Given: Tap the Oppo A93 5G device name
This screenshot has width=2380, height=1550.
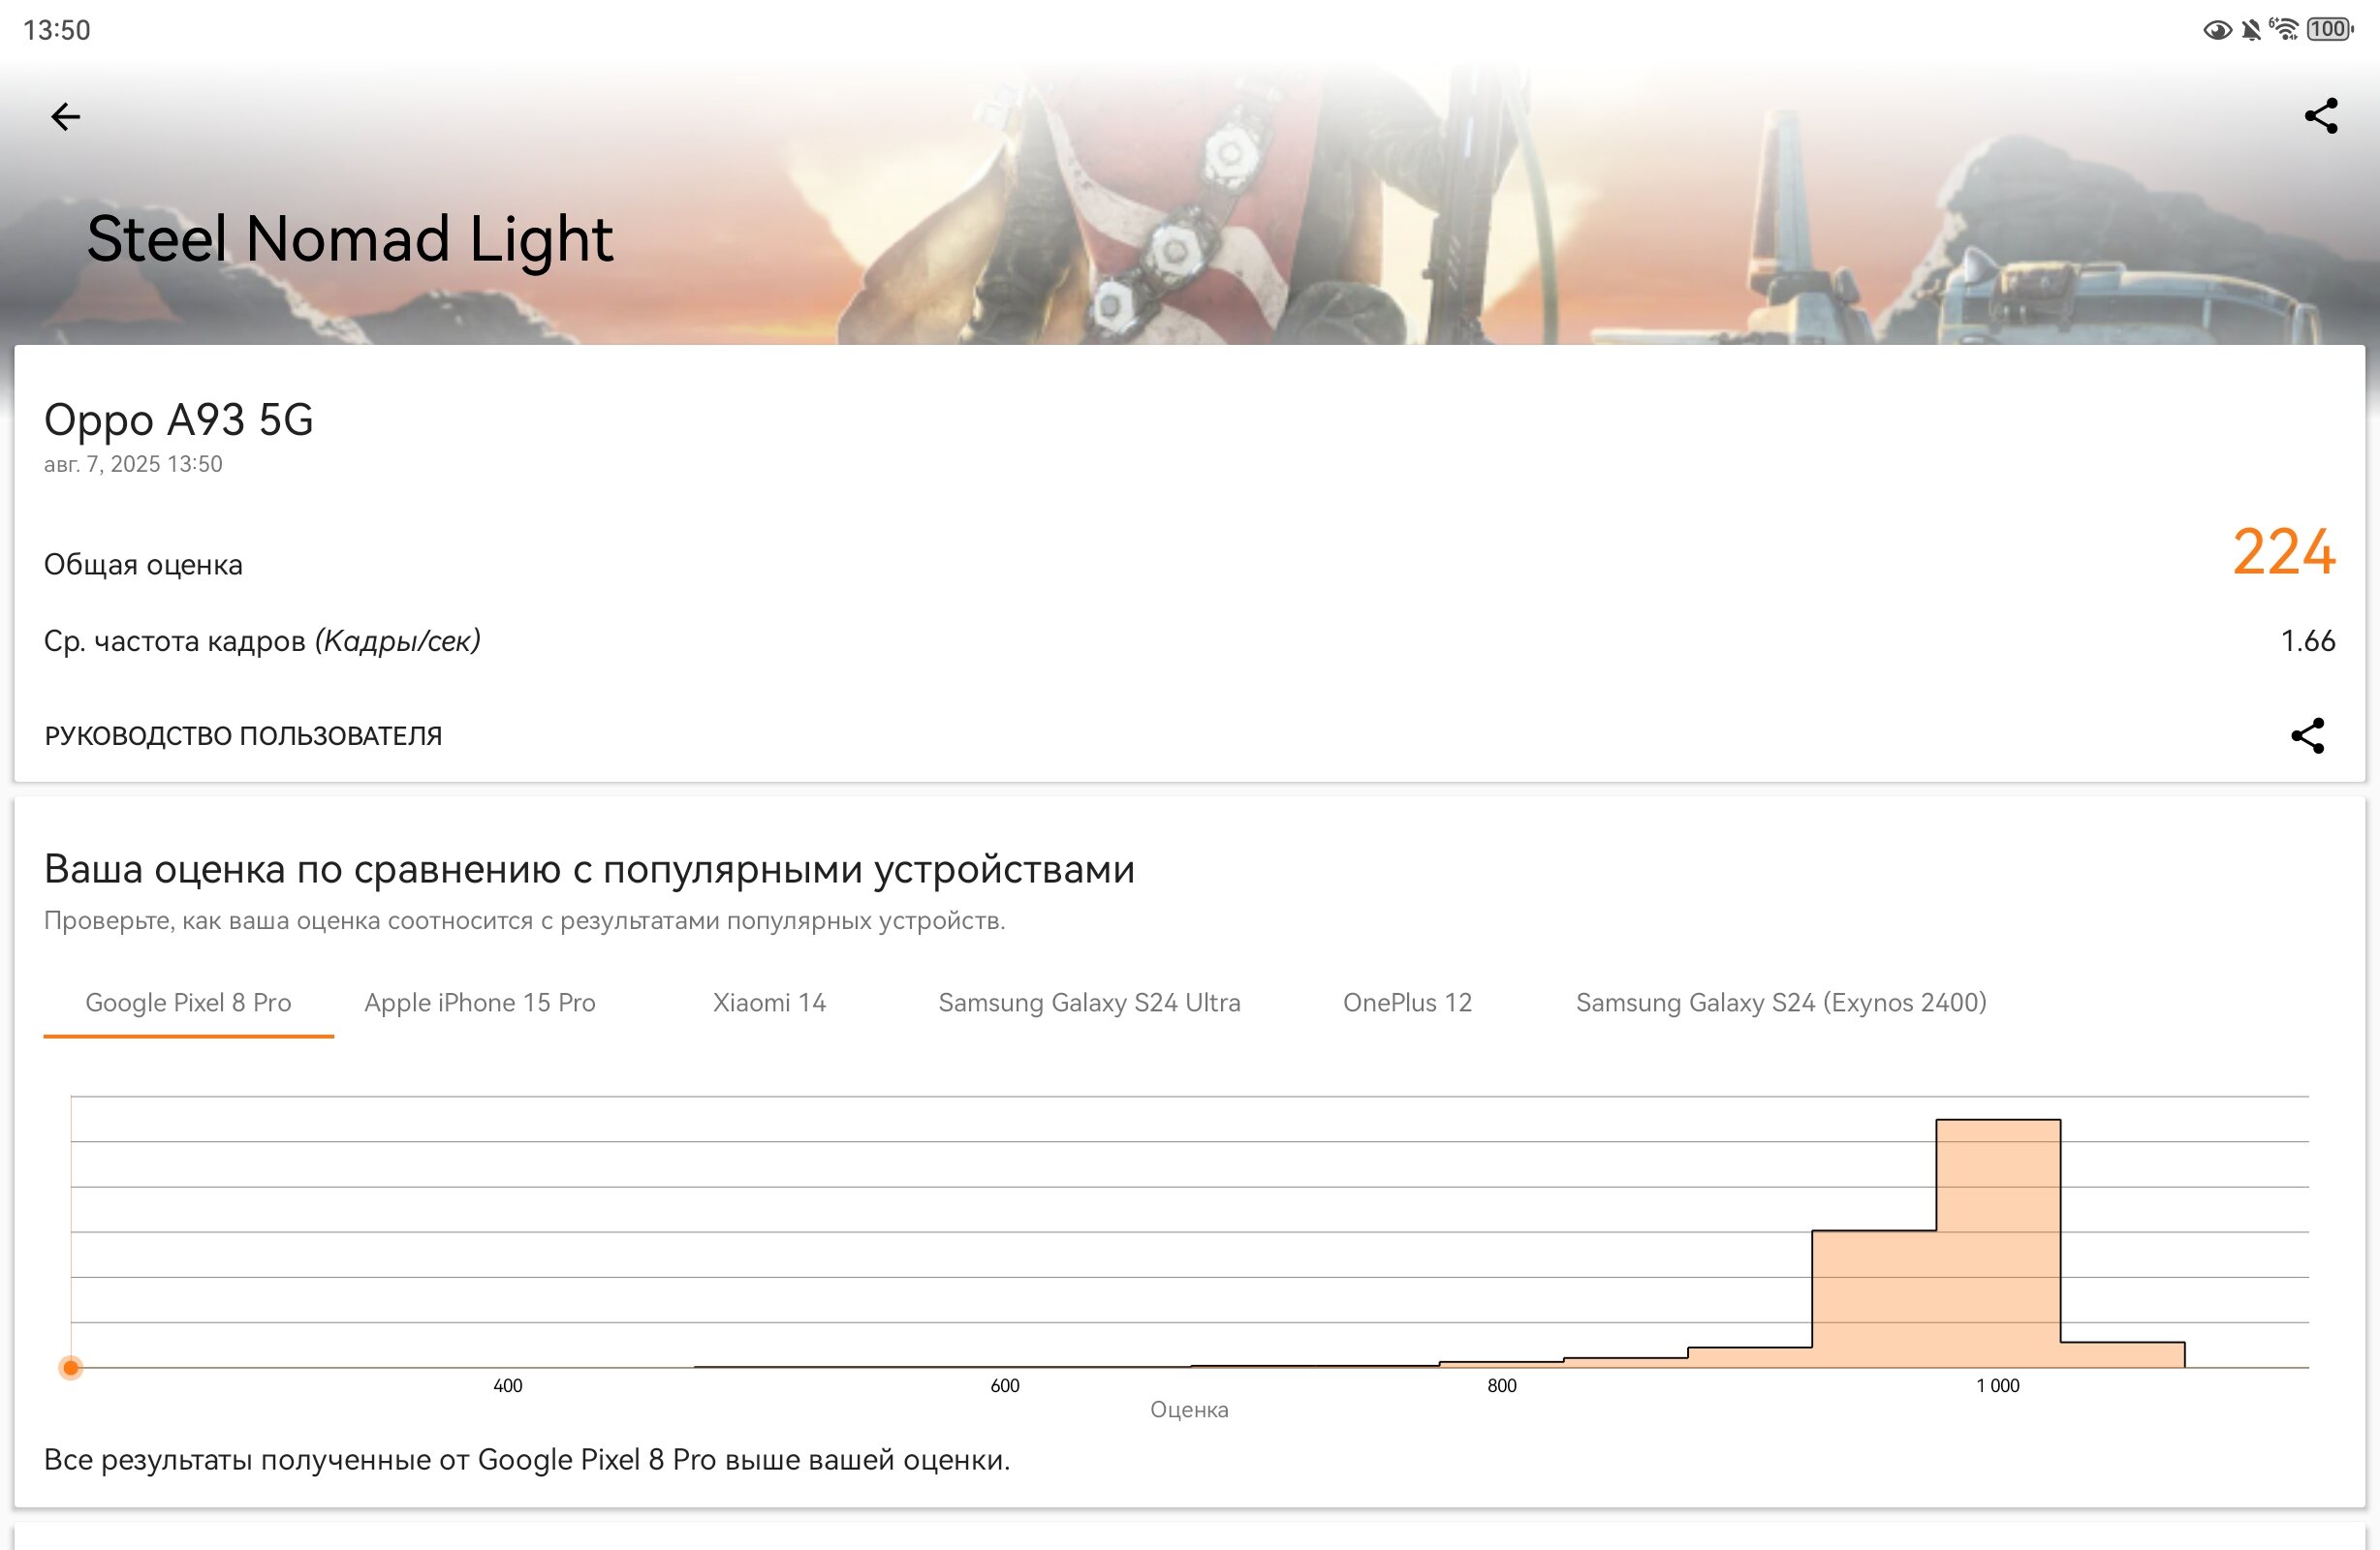Looking at the screenshot, I should (179, 420).
